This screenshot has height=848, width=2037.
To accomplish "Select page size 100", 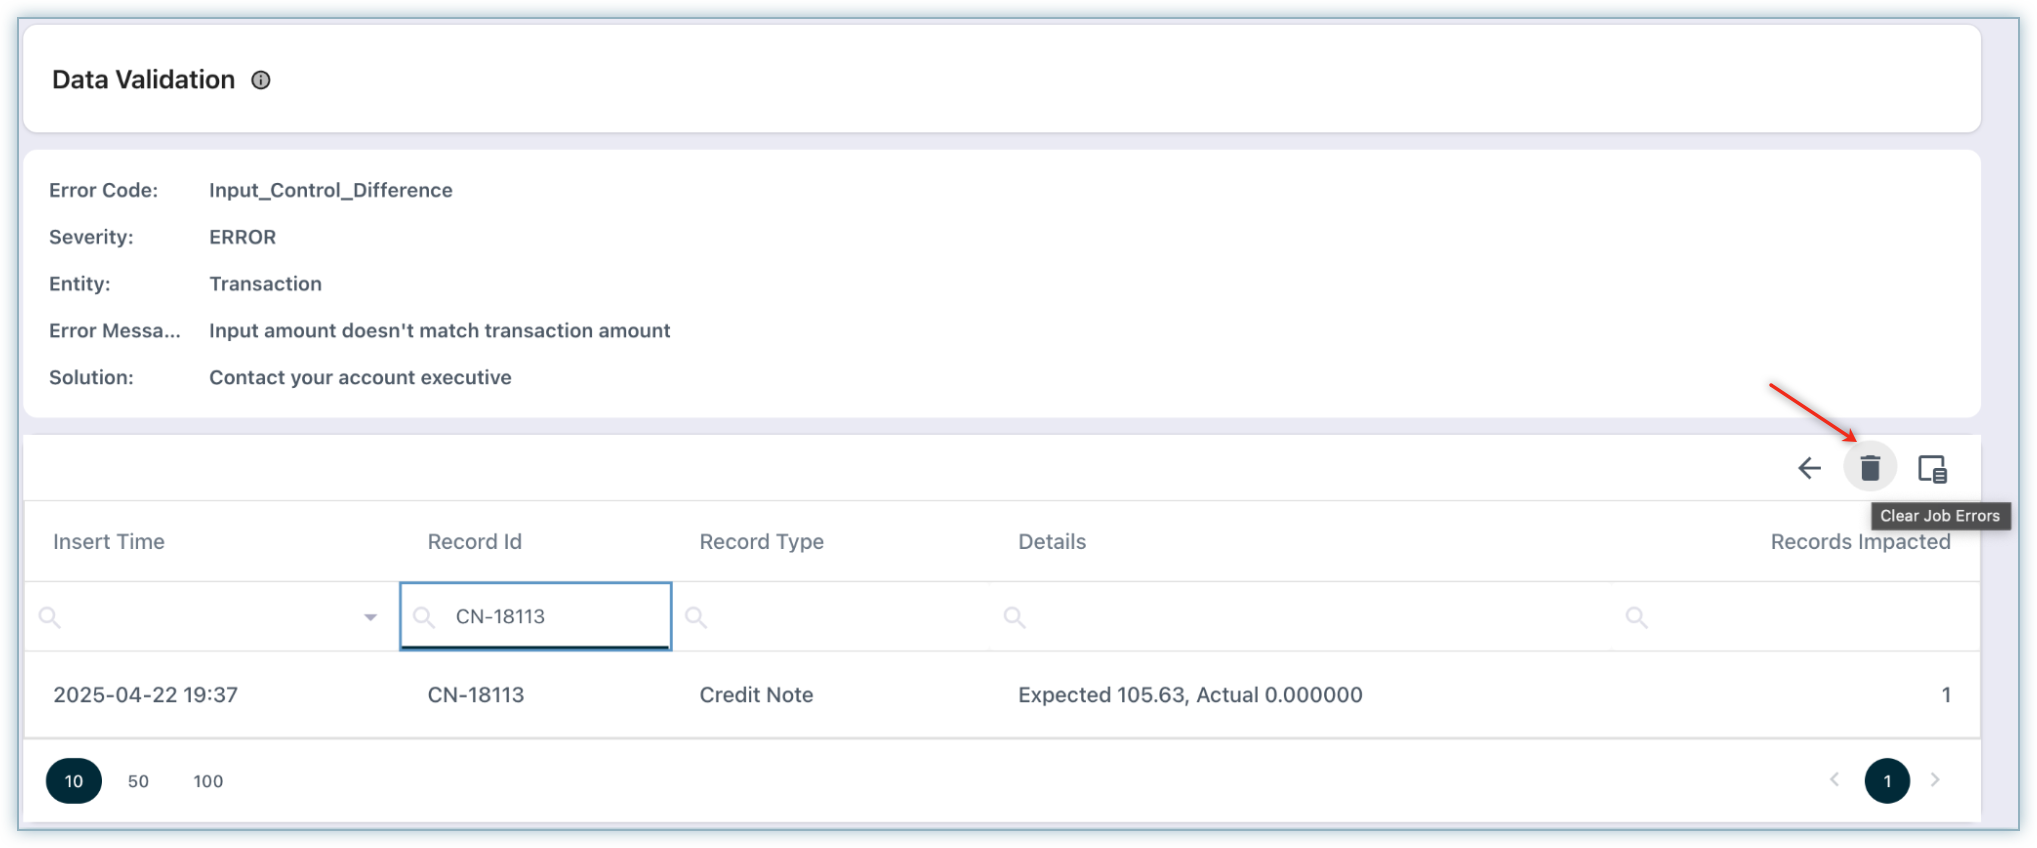I will (208, 781).
